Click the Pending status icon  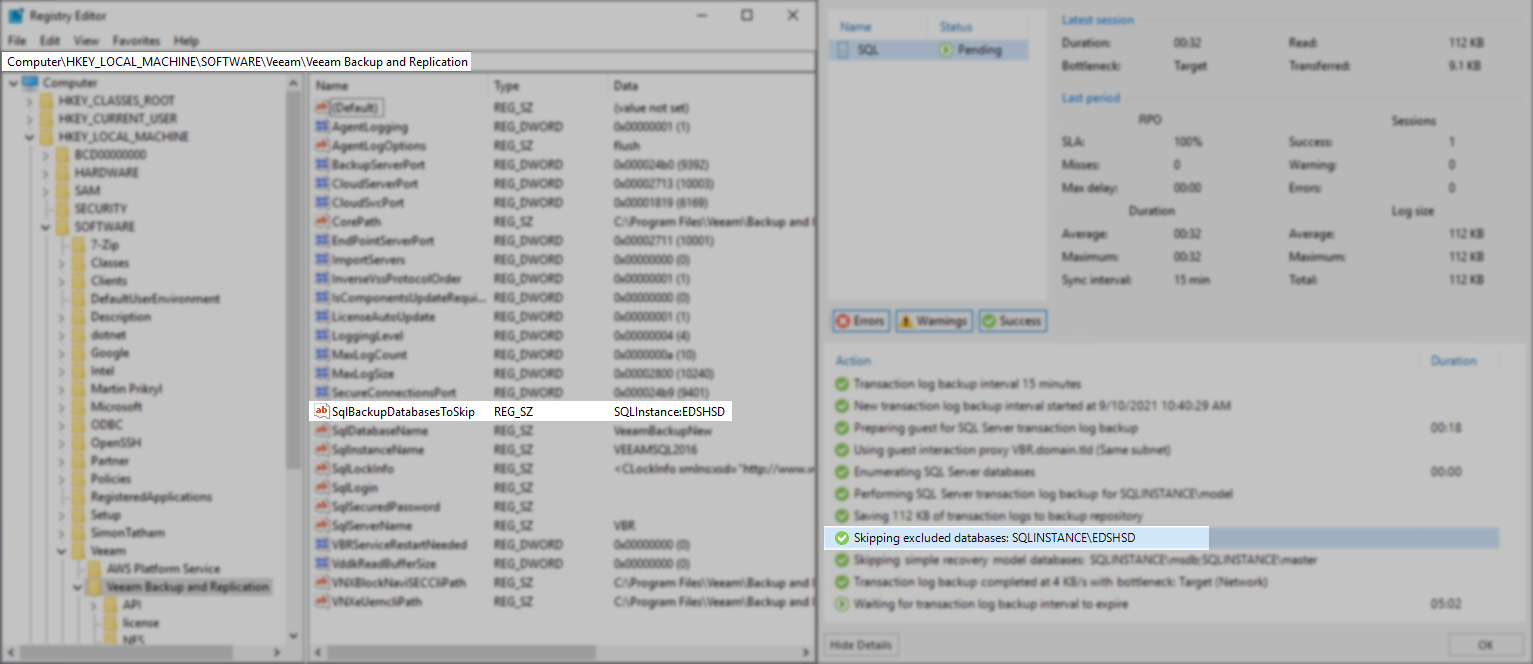[946, 50]
